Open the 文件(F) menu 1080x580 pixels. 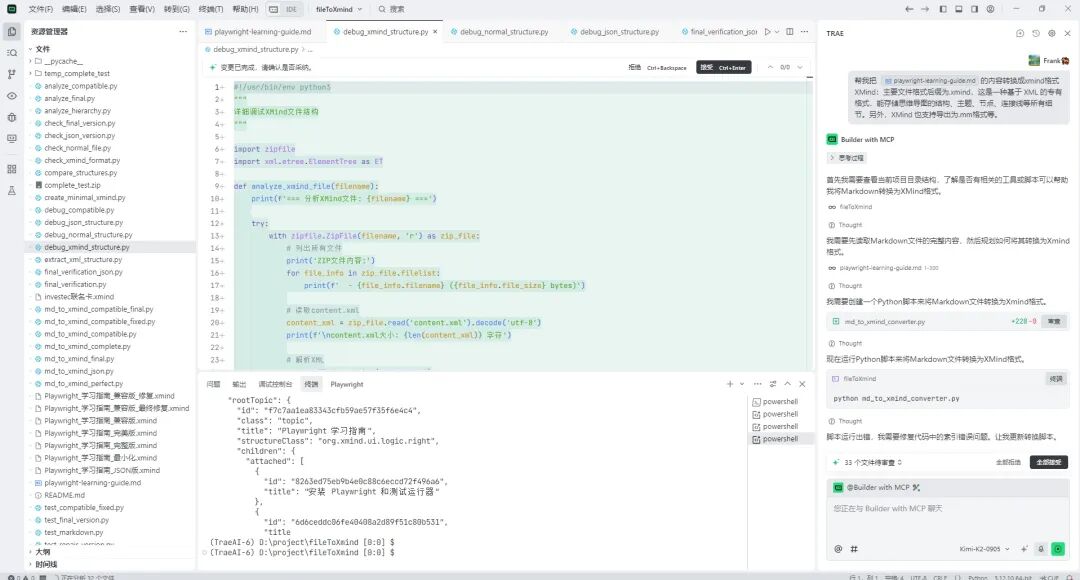point(41,9)
